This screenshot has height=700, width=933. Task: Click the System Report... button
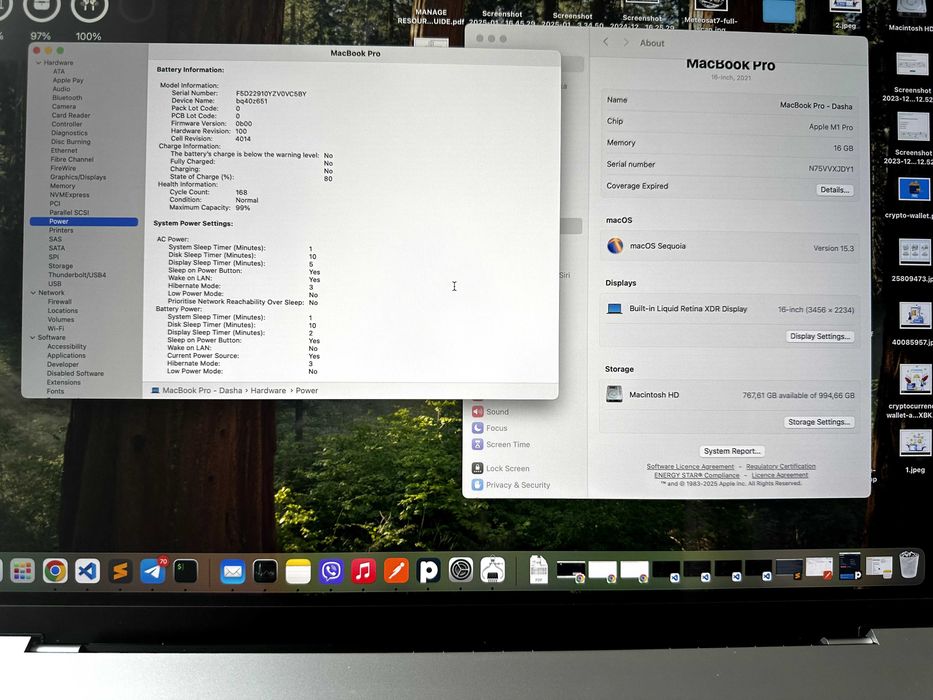pos(731,451)
